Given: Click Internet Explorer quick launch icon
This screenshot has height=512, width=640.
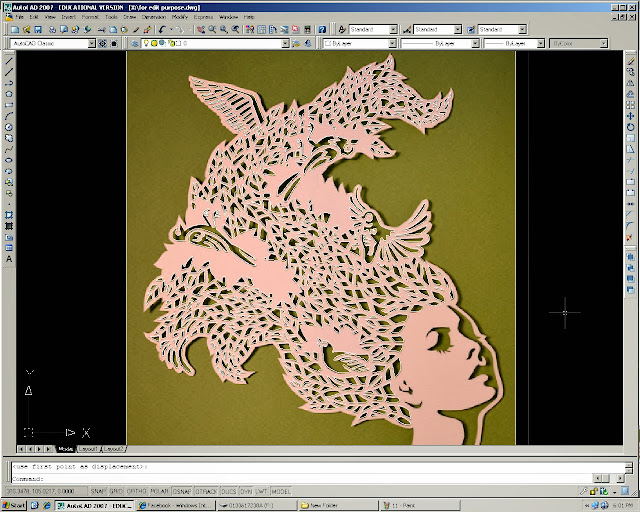Looking at the screenshot, I should coord(47,505).
